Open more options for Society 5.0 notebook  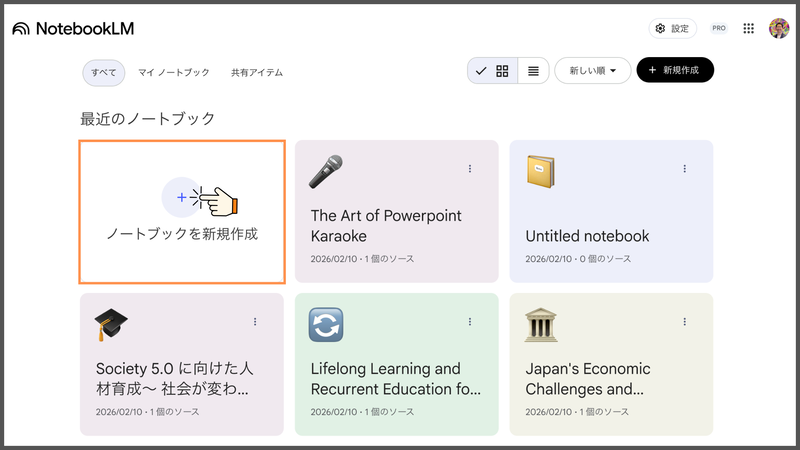[255, 322]
